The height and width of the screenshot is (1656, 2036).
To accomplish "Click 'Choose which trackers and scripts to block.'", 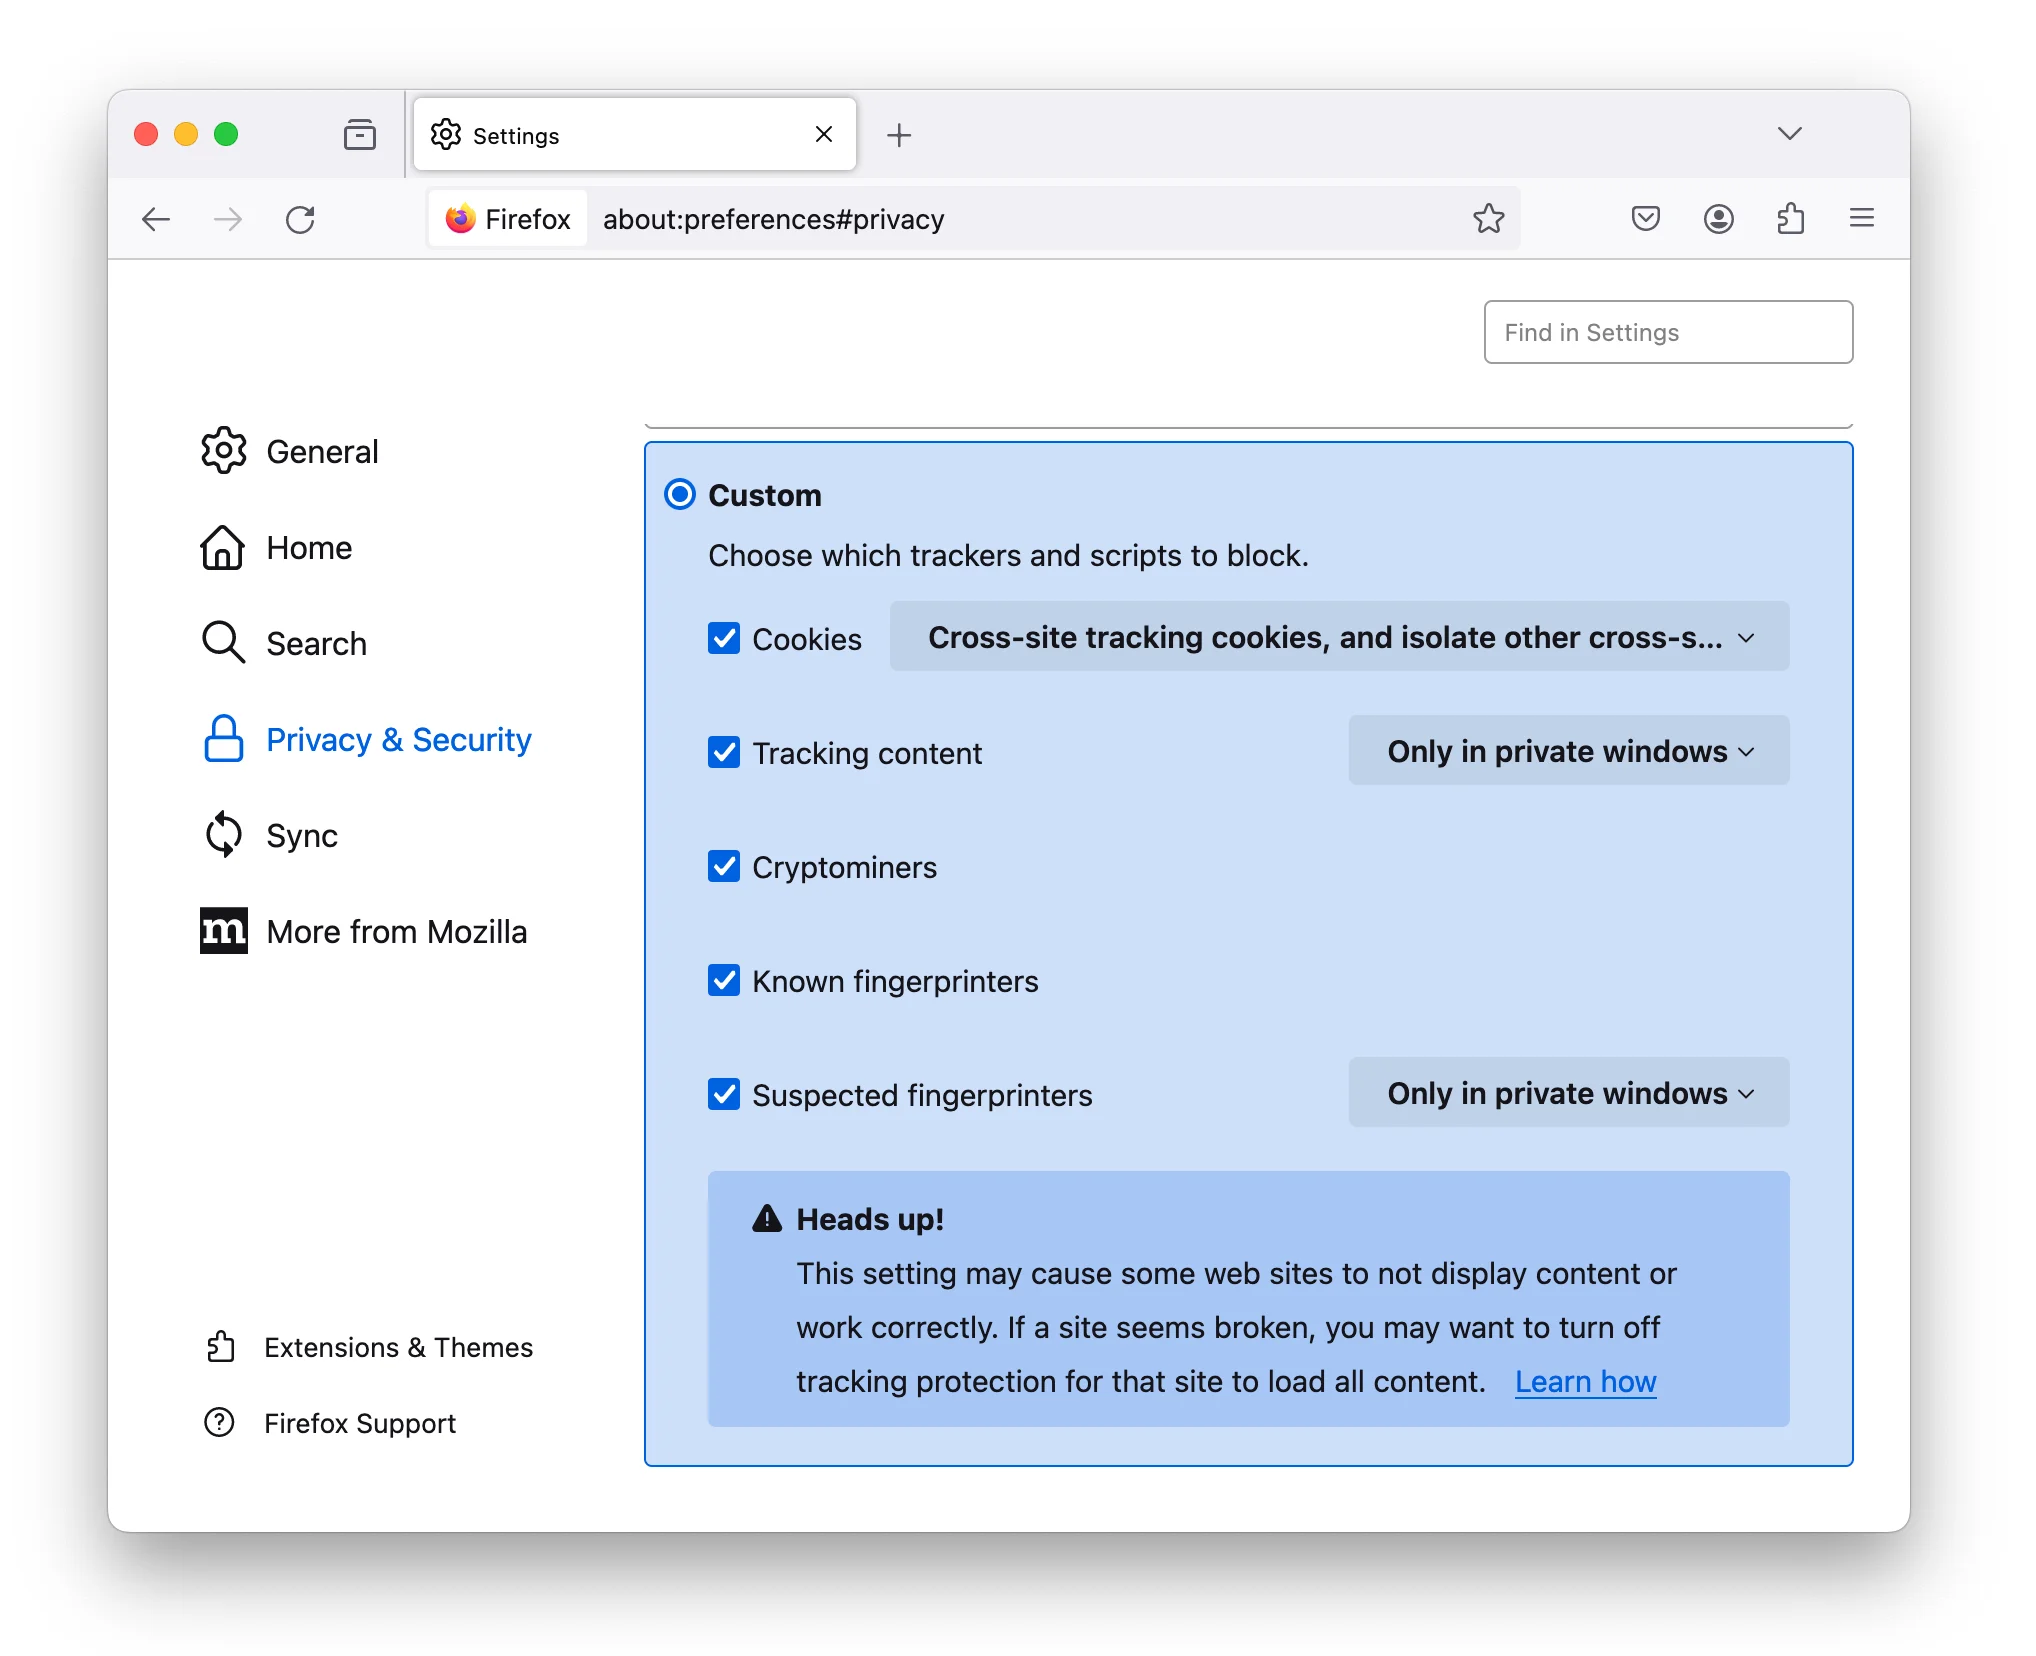I will click(1008, 555).
